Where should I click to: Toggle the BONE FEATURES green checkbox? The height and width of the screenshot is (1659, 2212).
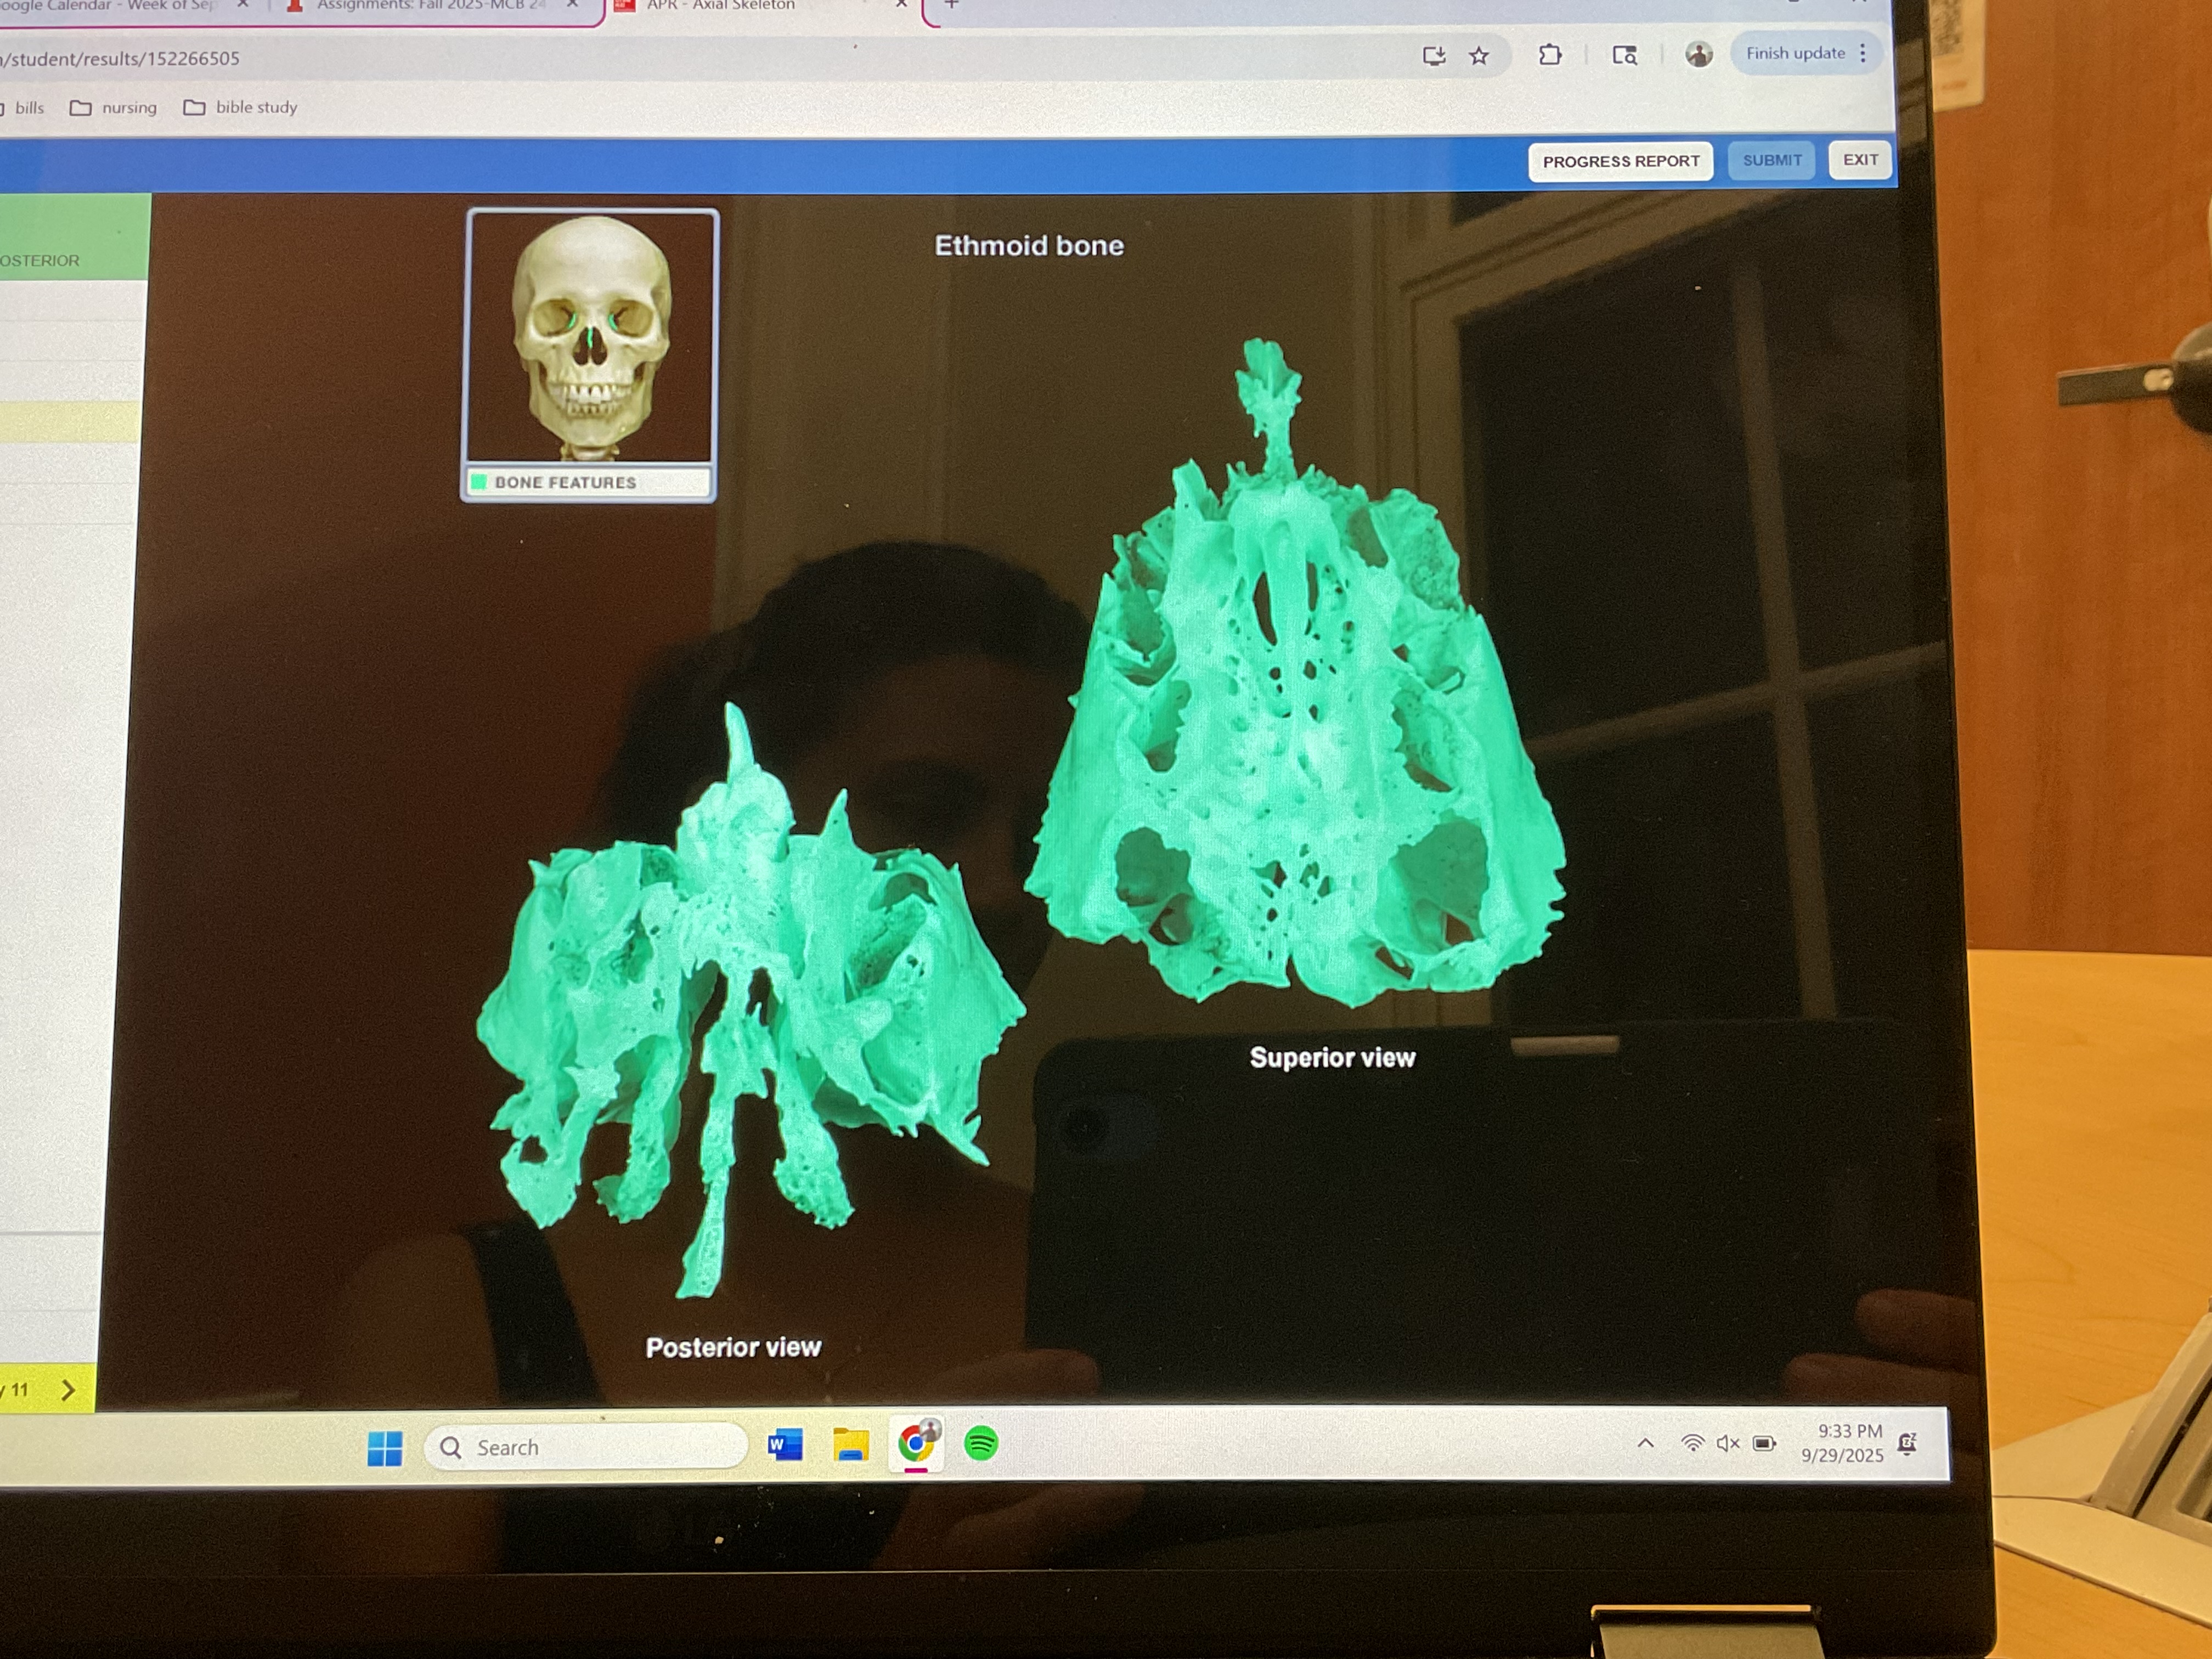coord(479,482)
